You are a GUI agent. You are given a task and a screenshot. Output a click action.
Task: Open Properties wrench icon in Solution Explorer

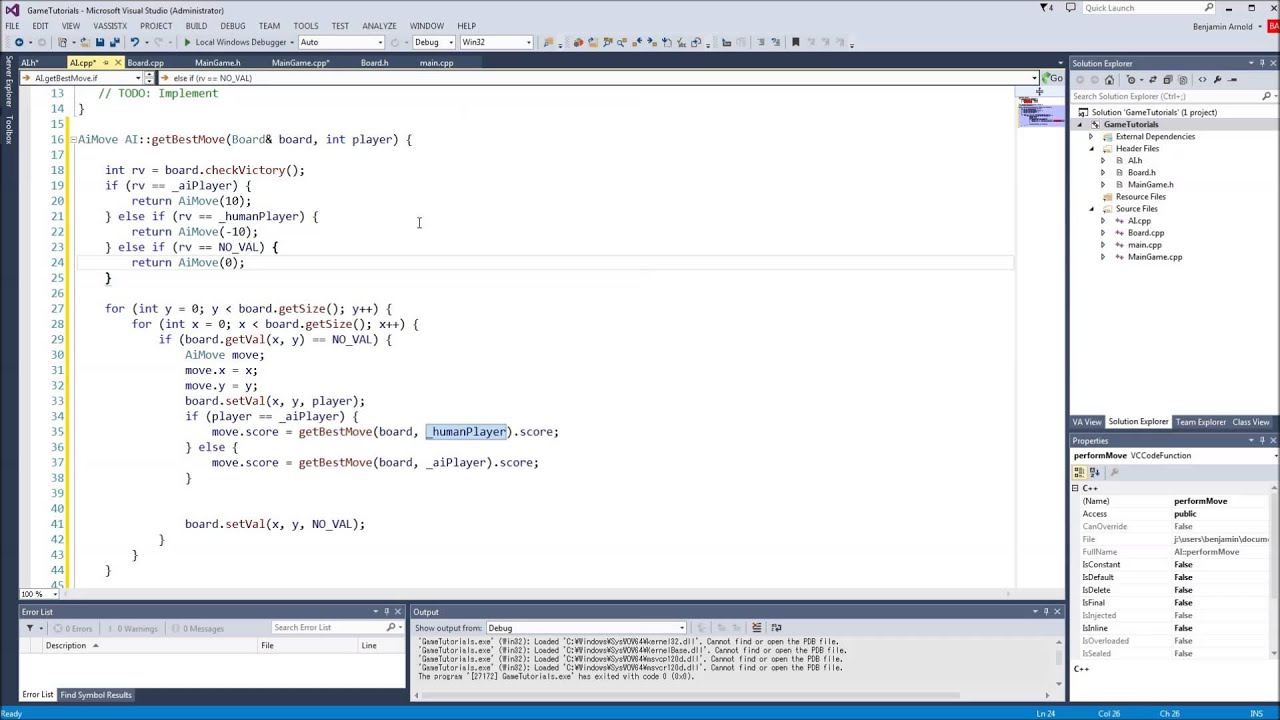coord(1217,80)
